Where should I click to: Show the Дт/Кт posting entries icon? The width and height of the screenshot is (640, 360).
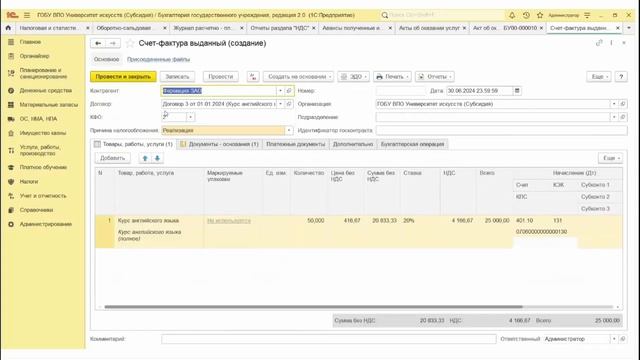[253, 77]
